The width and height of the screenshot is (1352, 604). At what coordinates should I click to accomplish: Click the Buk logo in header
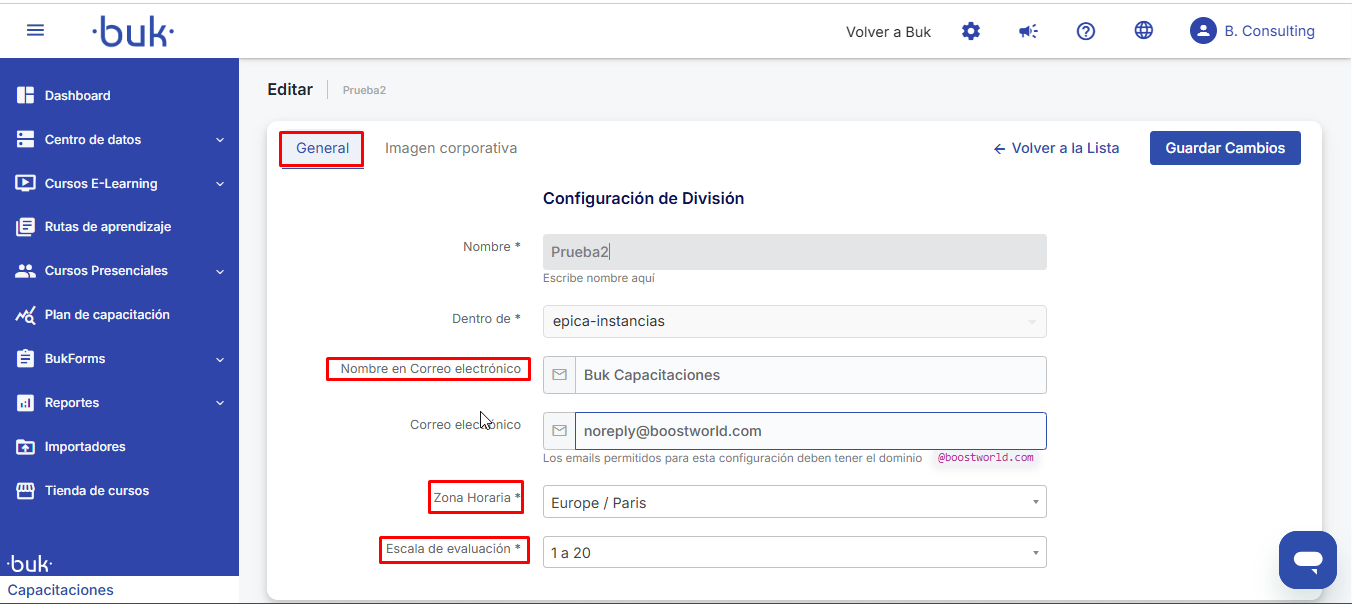pyautogui.click(x=133, y=31)
